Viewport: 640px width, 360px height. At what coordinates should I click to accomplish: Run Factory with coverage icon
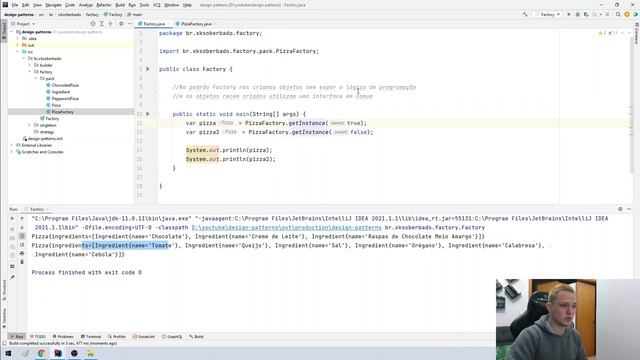click(x=586, y=14)
